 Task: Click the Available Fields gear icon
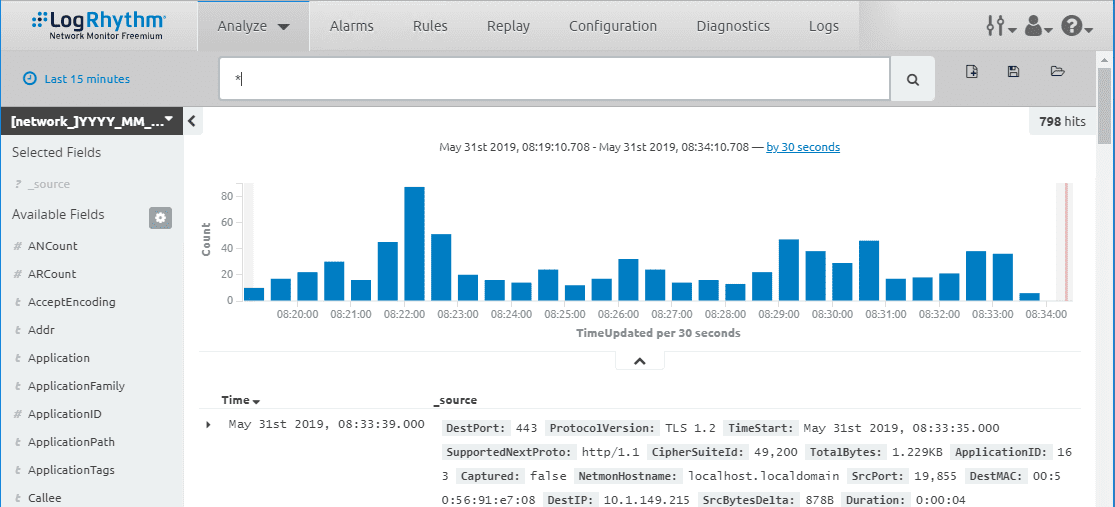(x=160, y=218)
